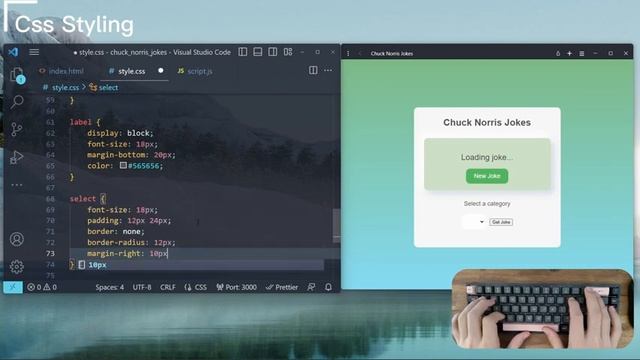This screenshot has width=640, height=360.
Task: Click the New Joke button
Action: [487, 176]
